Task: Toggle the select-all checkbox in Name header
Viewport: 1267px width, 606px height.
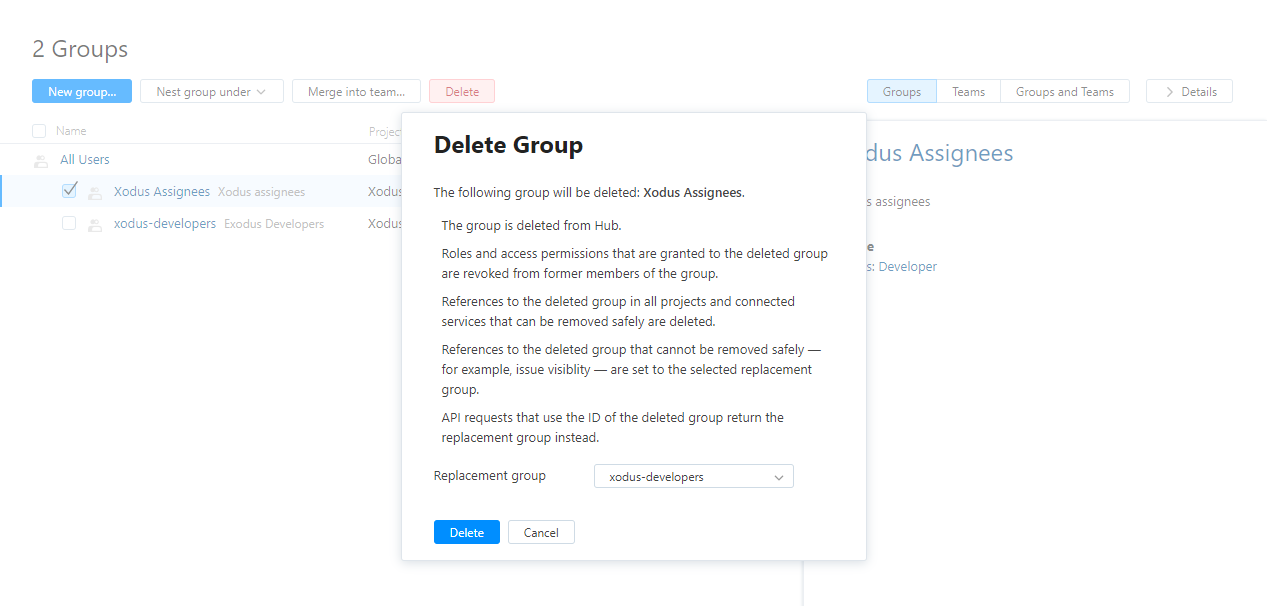Action: 38,130
